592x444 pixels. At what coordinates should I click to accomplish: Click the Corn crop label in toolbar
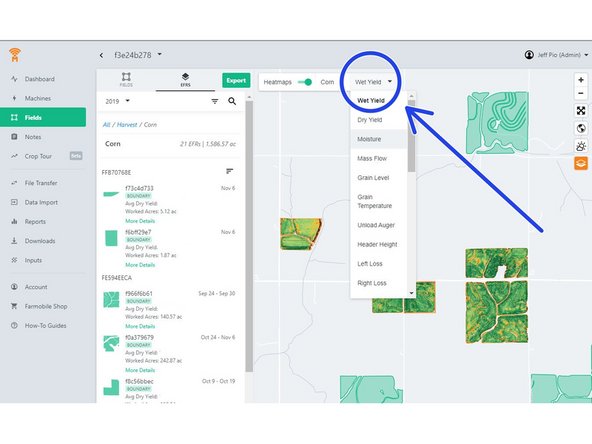pos(327,82)
